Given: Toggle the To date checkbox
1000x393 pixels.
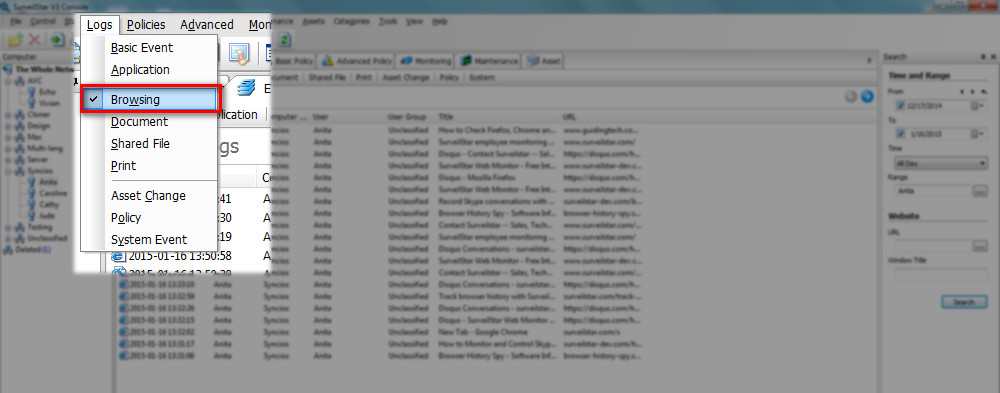Looking at the screenshot, I should click(x=901, y=134).
